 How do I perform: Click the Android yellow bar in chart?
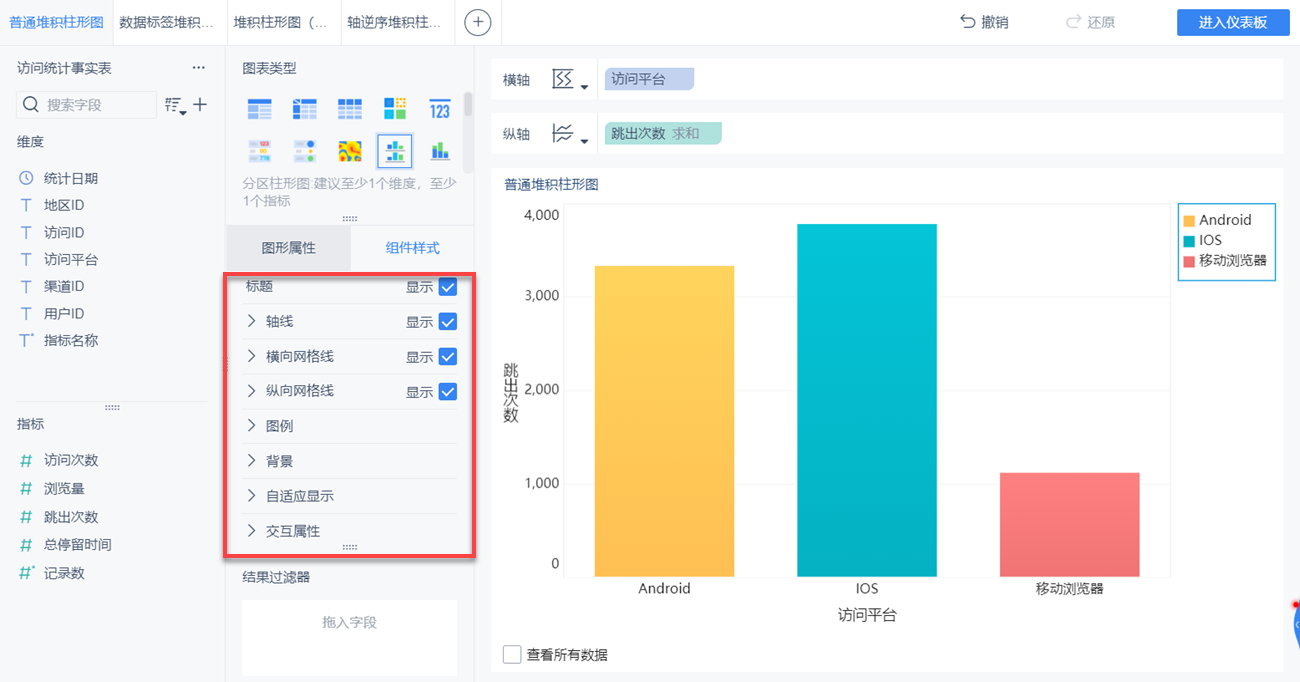664,421
